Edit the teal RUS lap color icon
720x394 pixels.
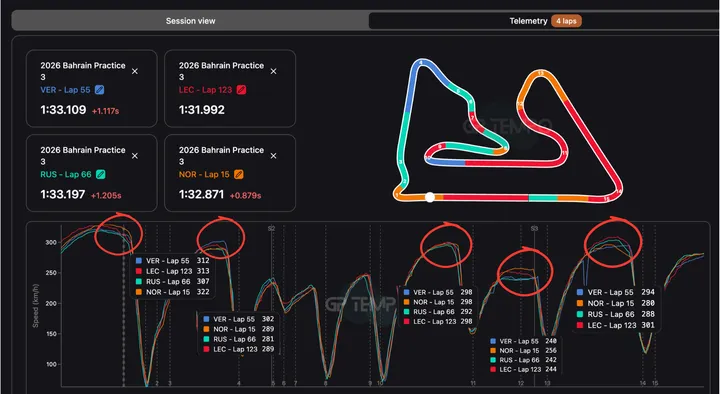(101, 174)
